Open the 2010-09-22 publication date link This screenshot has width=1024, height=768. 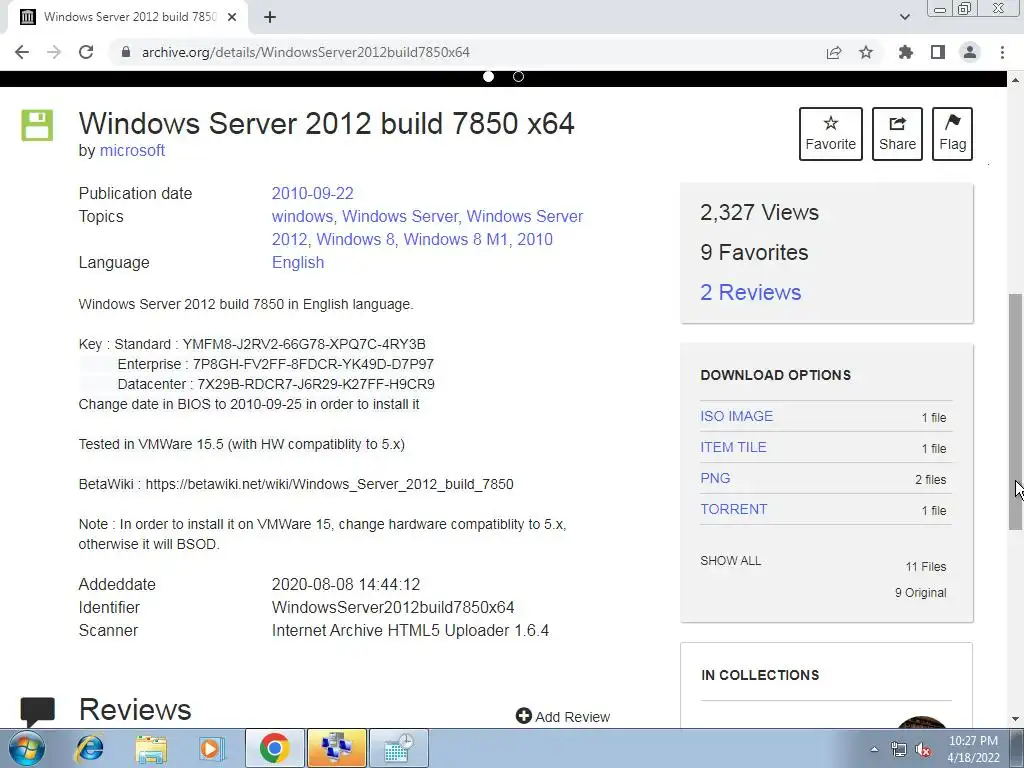(312, 193)
